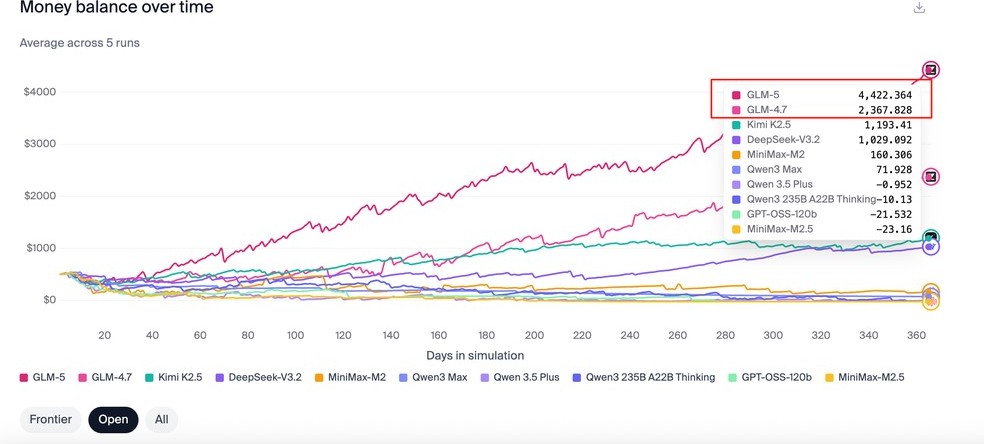The width and height of the screenshot is (984, 444).
Task: Click the DeepSeek-V3.2 endpoint marker icon
Action: (931, 246)
